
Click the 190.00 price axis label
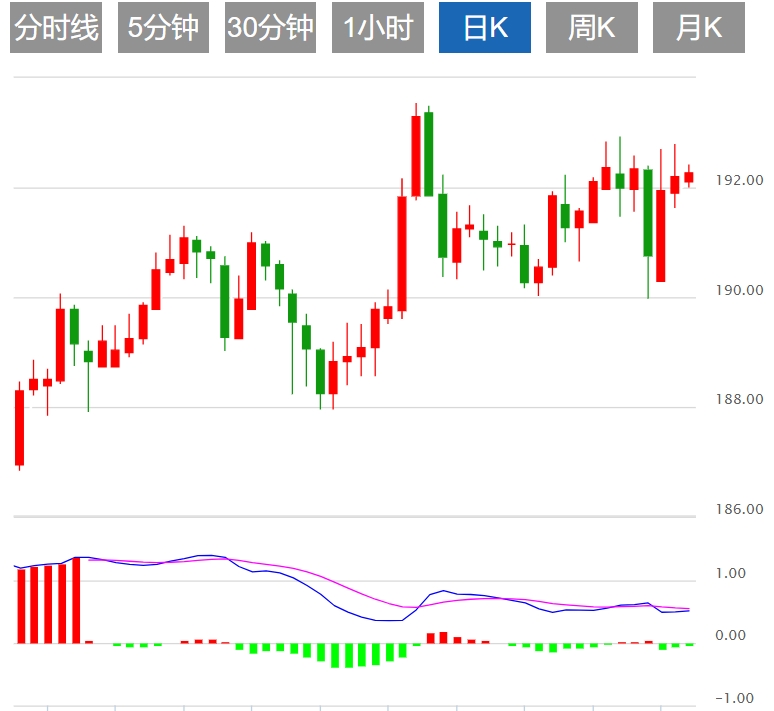pos(739,290)
